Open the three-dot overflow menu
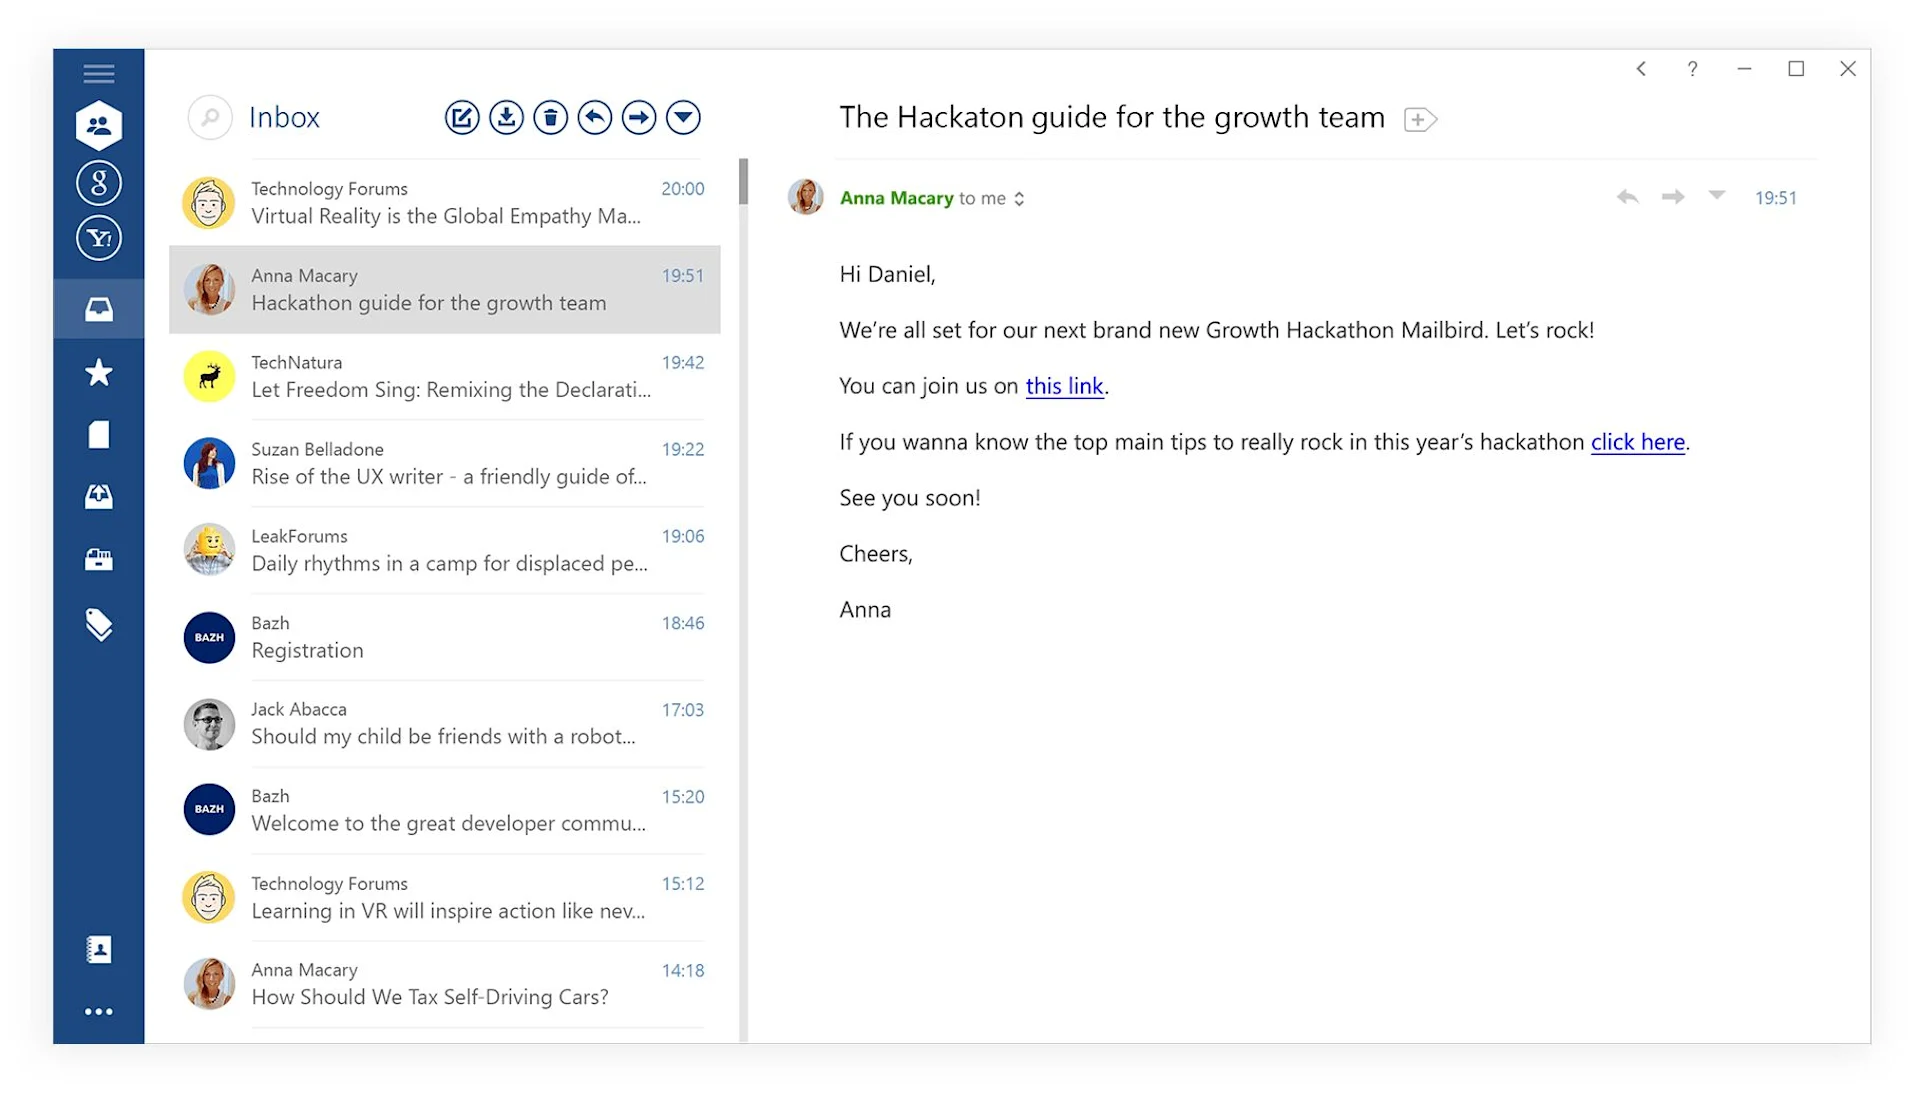1920x1098 pixels. [x=99, y=1011]
